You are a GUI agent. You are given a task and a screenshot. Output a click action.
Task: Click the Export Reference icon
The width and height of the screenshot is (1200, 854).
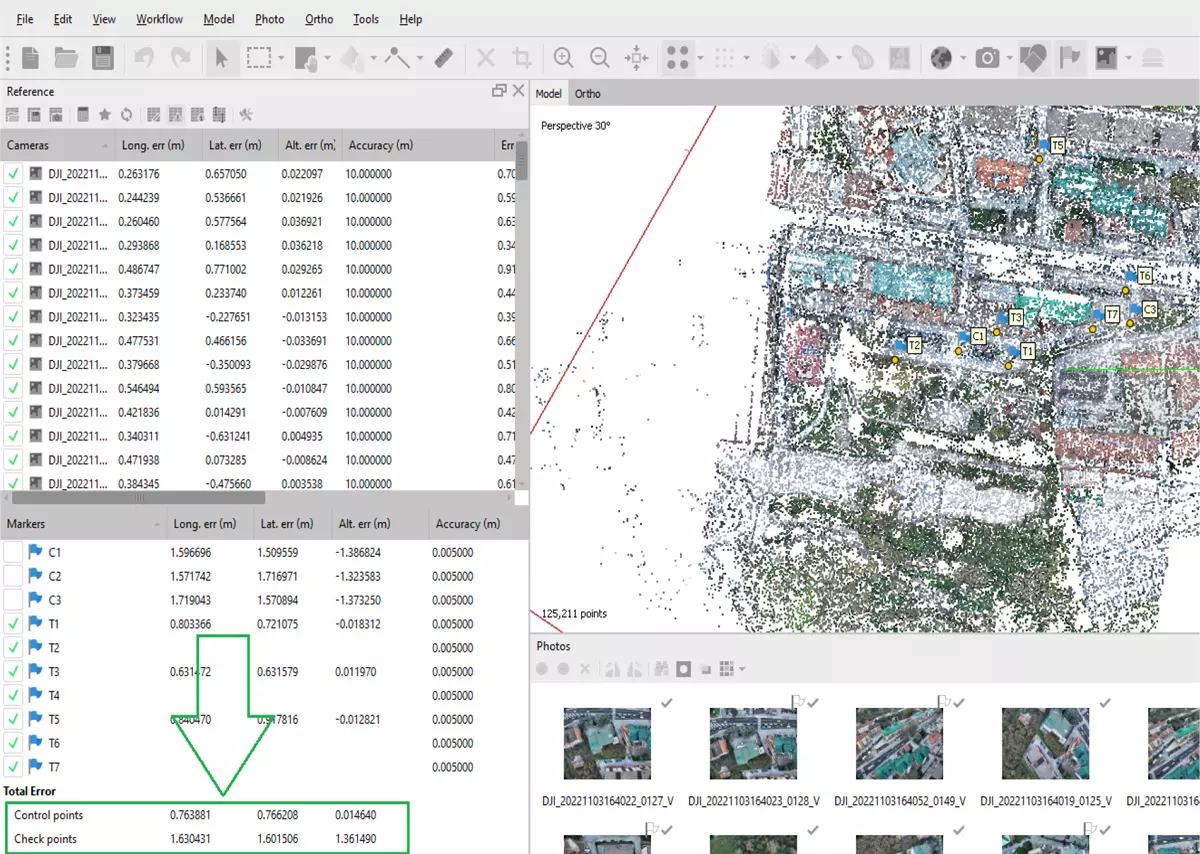34,115
